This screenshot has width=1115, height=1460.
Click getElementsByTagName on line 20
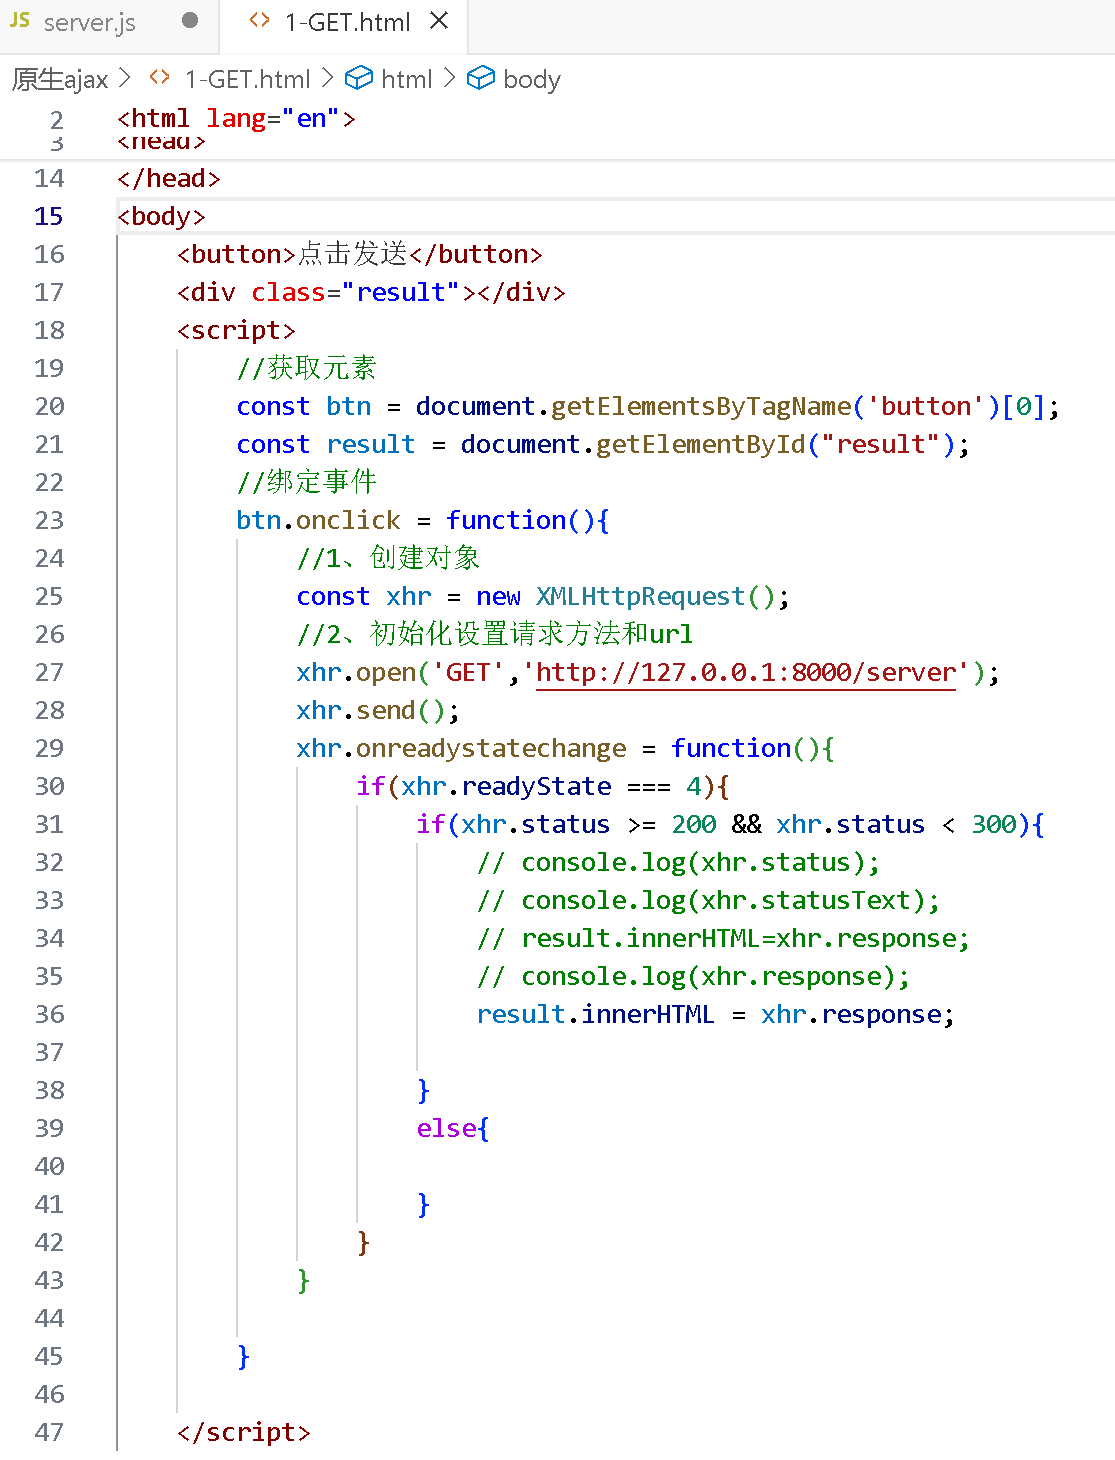(x=701, y=406)
